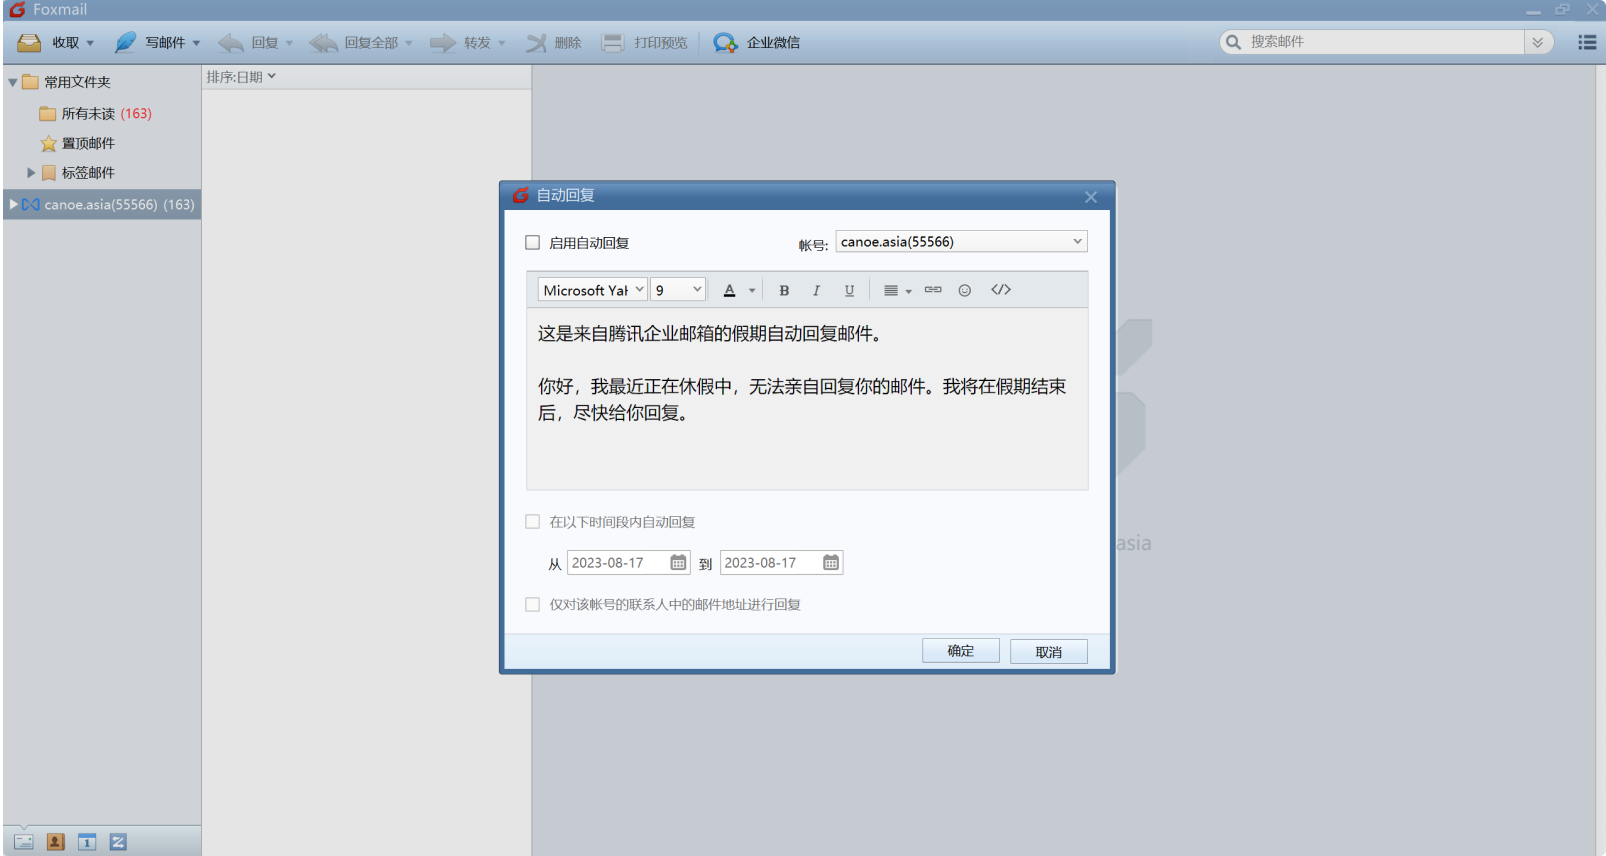Select the 标签邮件 folder

coord(78,173)
